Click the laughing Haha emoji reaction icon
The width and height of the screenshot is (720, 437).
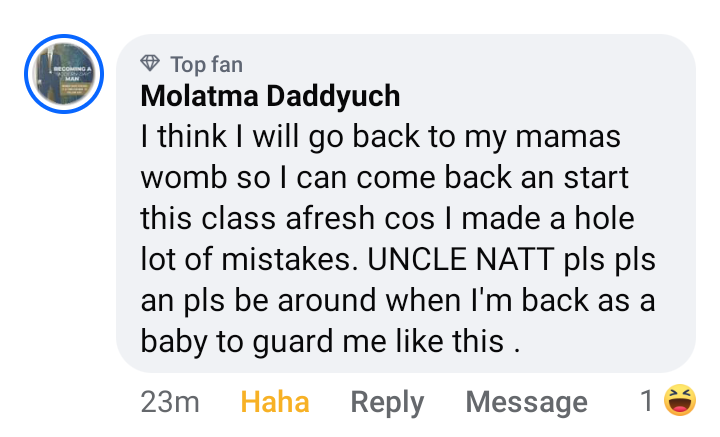(x=680, y=402)
